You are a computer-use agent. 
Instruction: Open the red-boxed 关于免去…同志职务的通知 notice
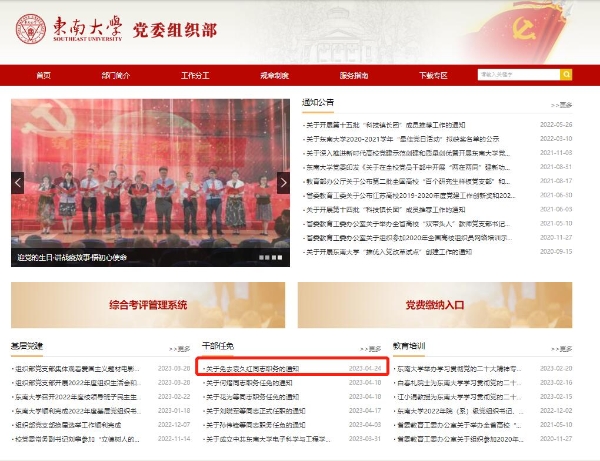pyautogui.click(x=252, y=369)
